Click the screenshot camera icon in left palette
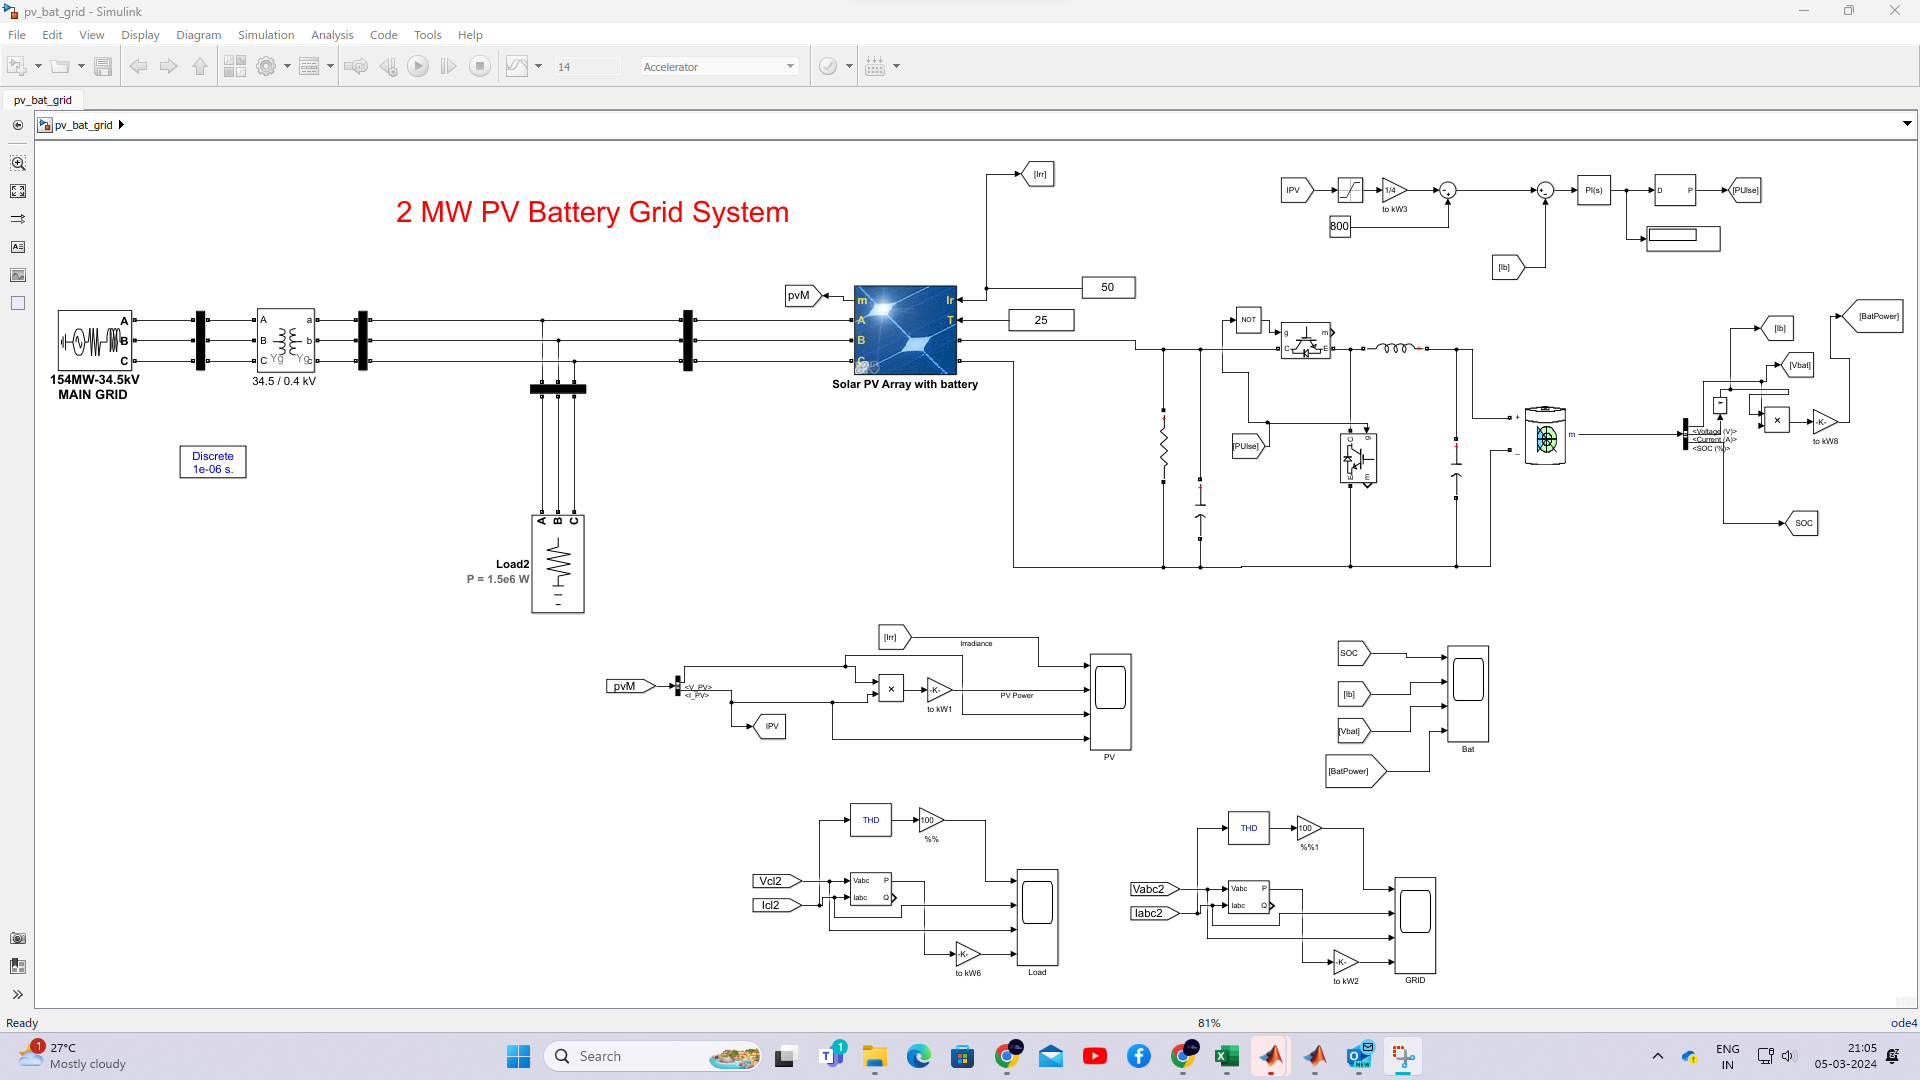Image resolution: width=1920 pixels, height=1080 pixels. 18,938
